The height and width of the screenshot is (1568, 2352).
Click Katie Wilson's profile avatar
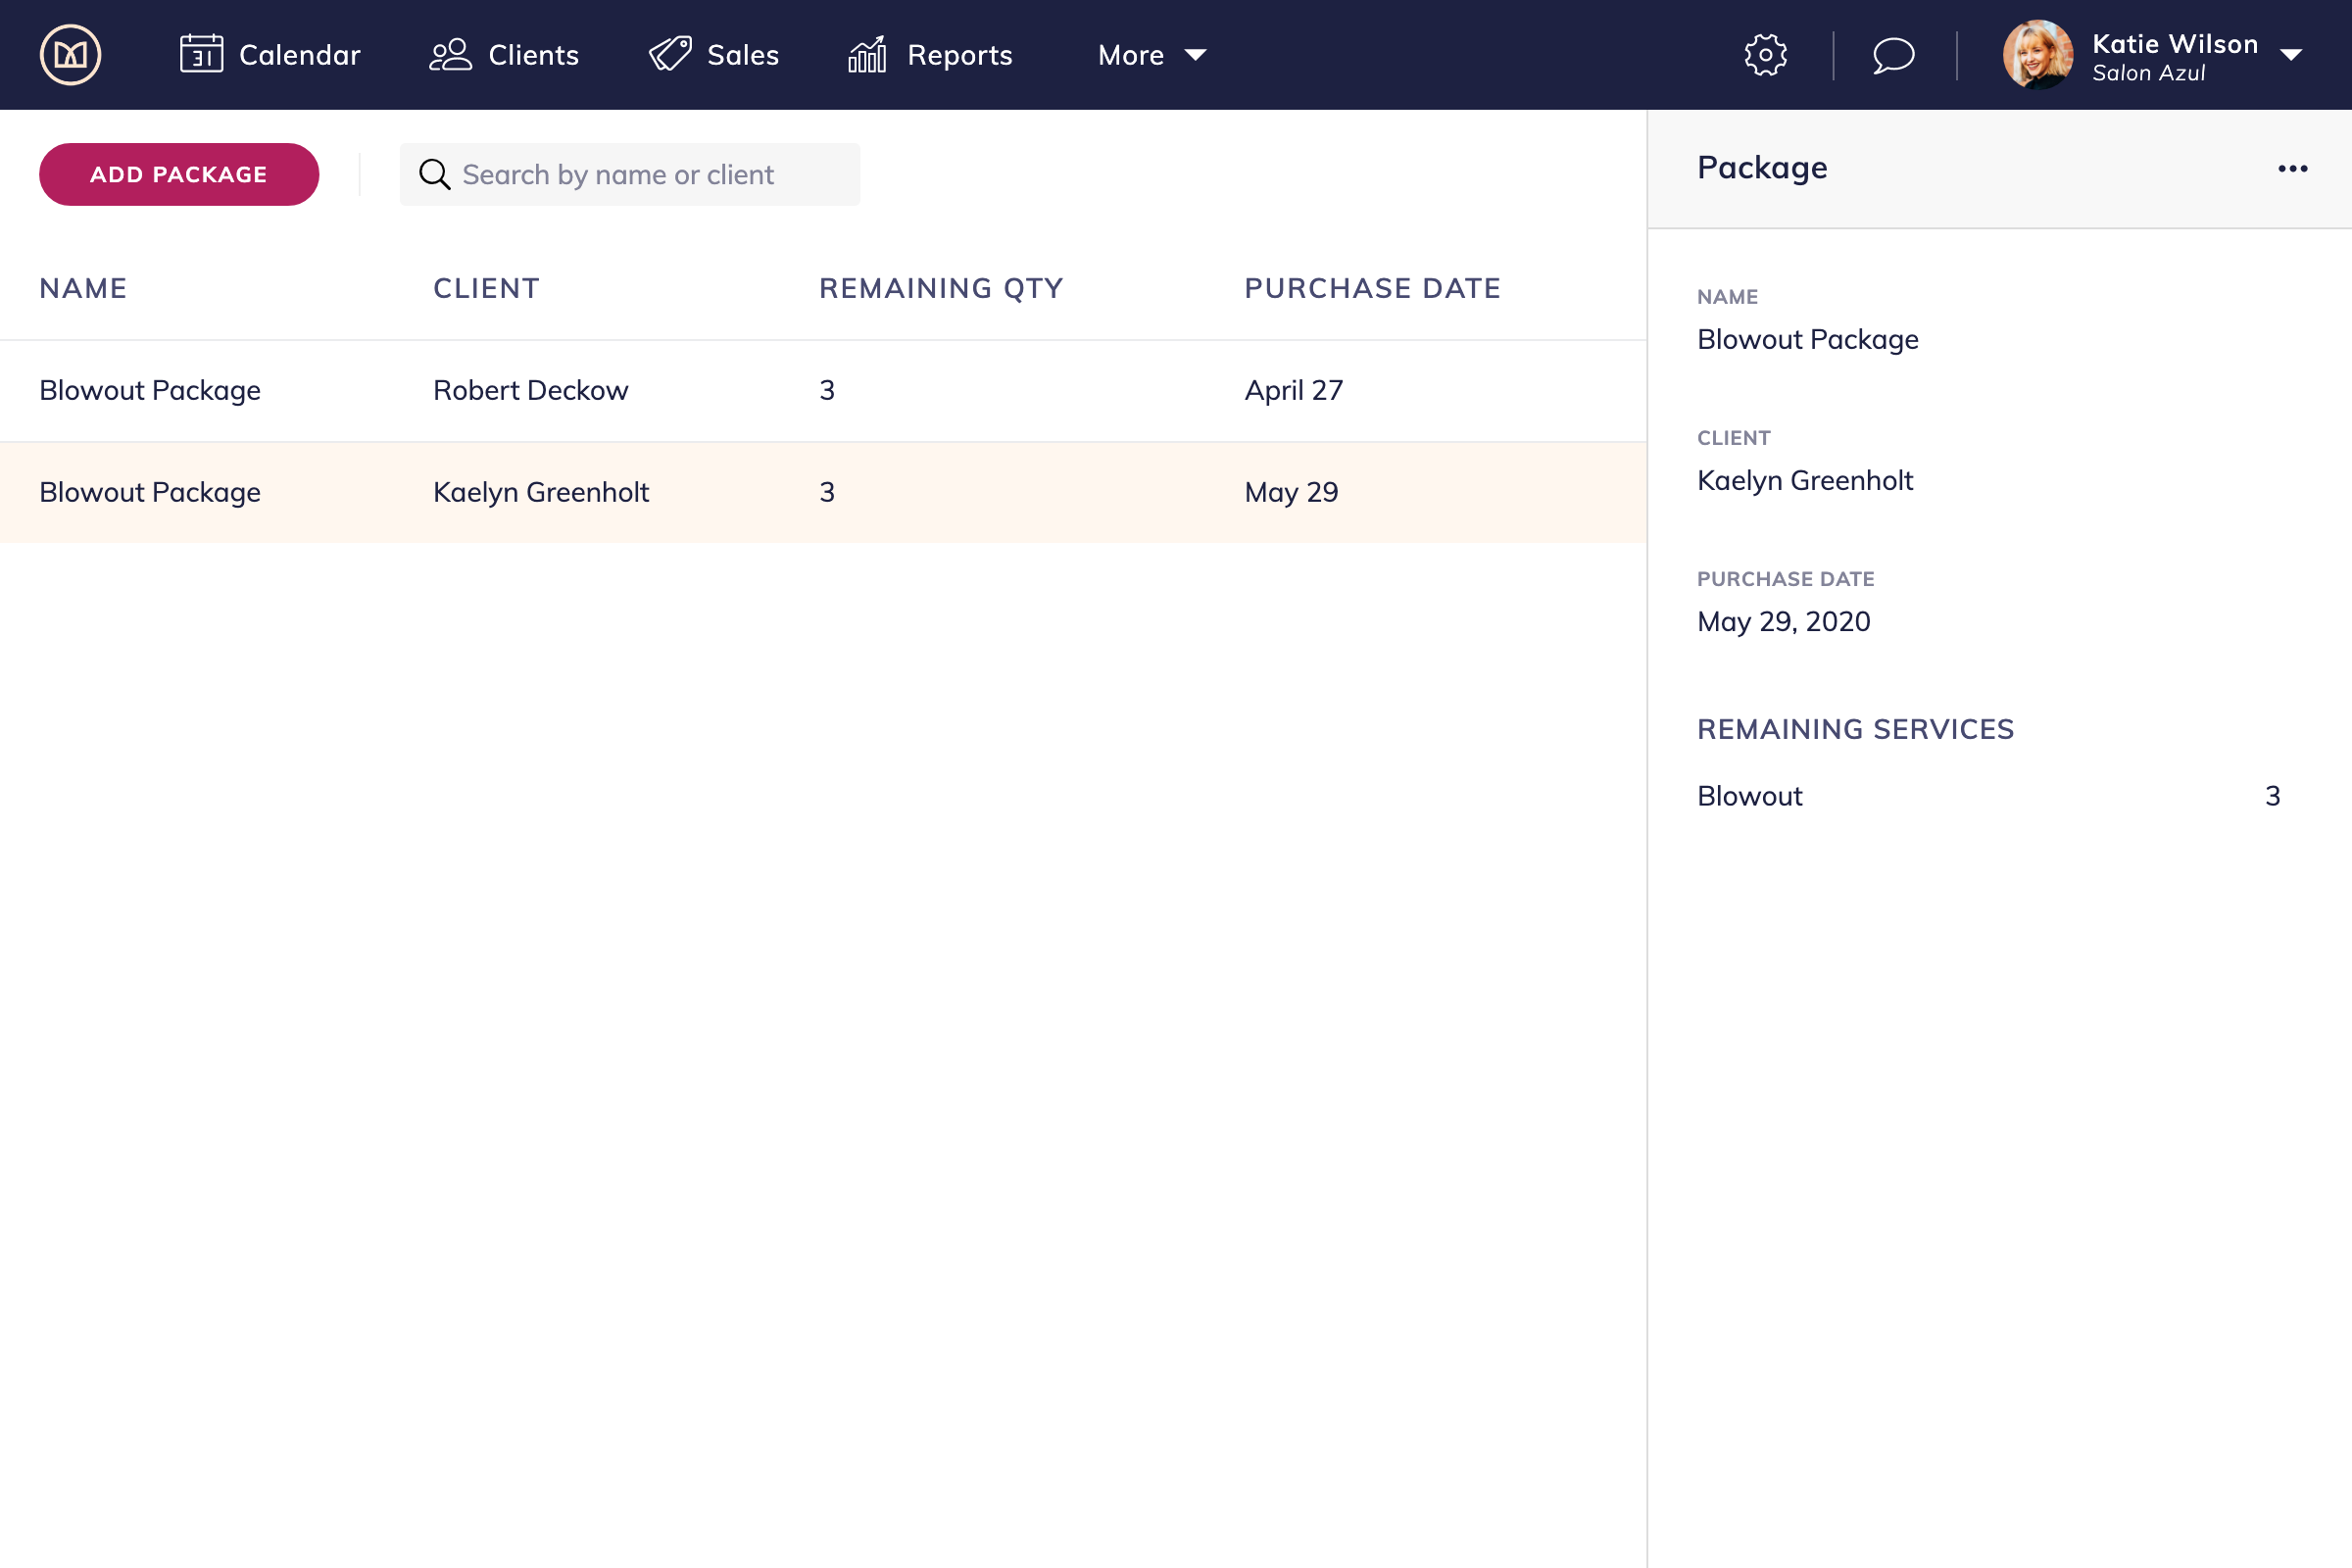(2037, 55)
